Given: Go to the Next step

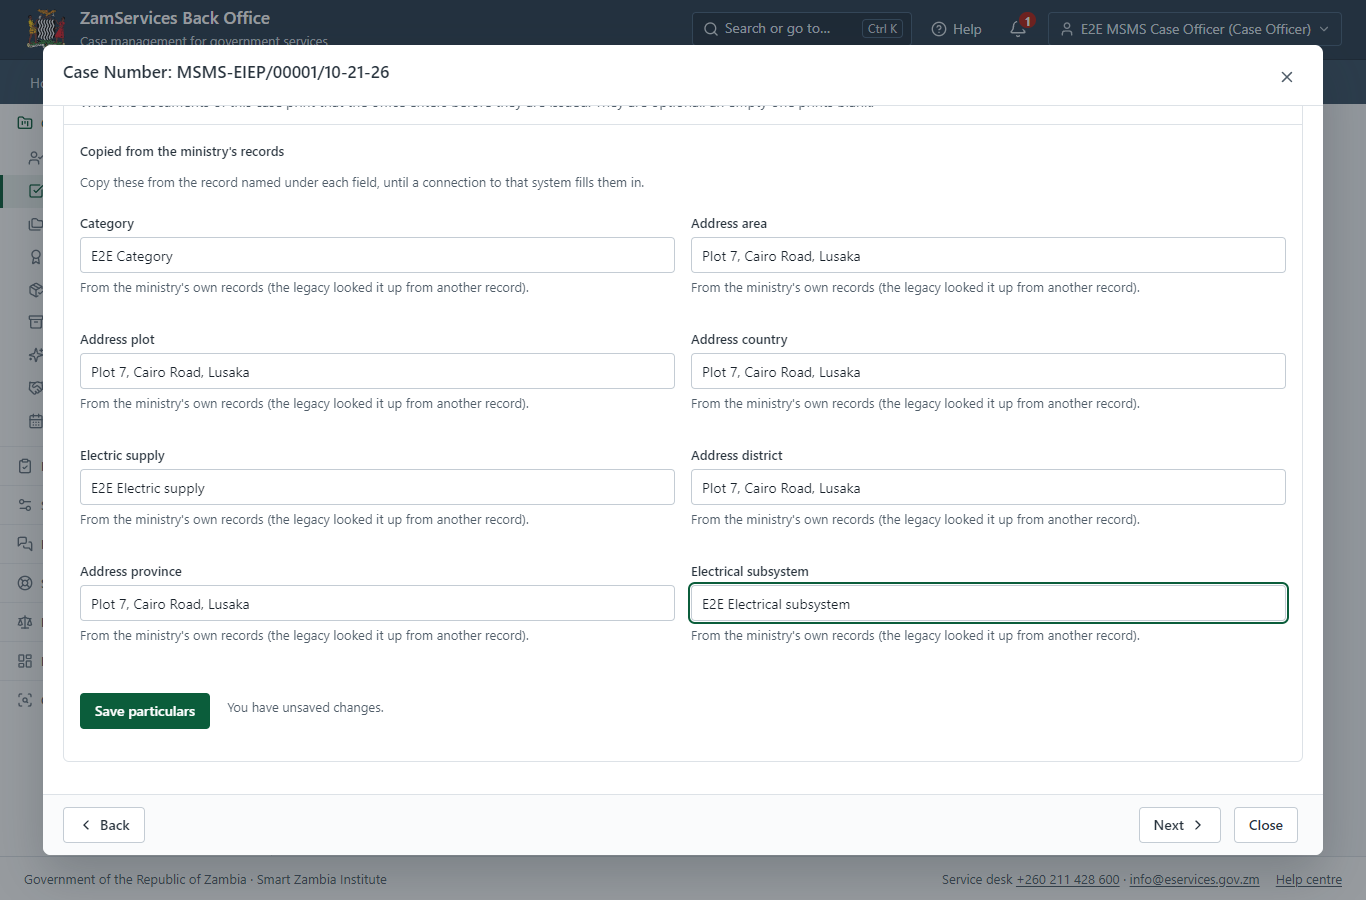Looking at the screenshot, I should pyautogui.click(x=1179, y=825).
